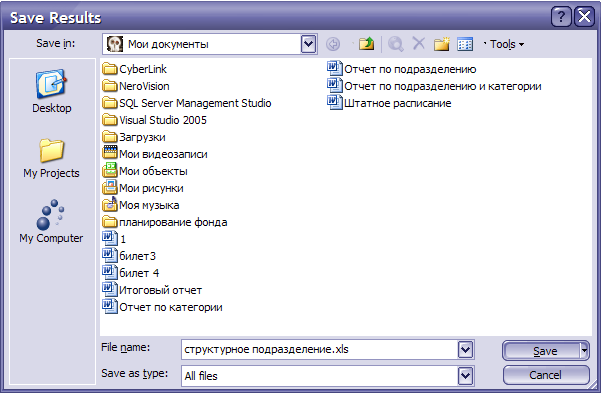Image resolution: width=601 pixels, height=393 pixels.
Task: Select the Мои рисунки folder name
Action: click(151, 188)
